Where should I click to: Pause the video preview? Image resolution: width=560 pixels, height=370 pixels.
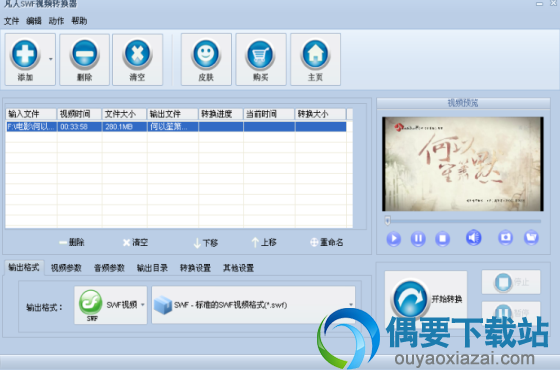coord(418,239)
